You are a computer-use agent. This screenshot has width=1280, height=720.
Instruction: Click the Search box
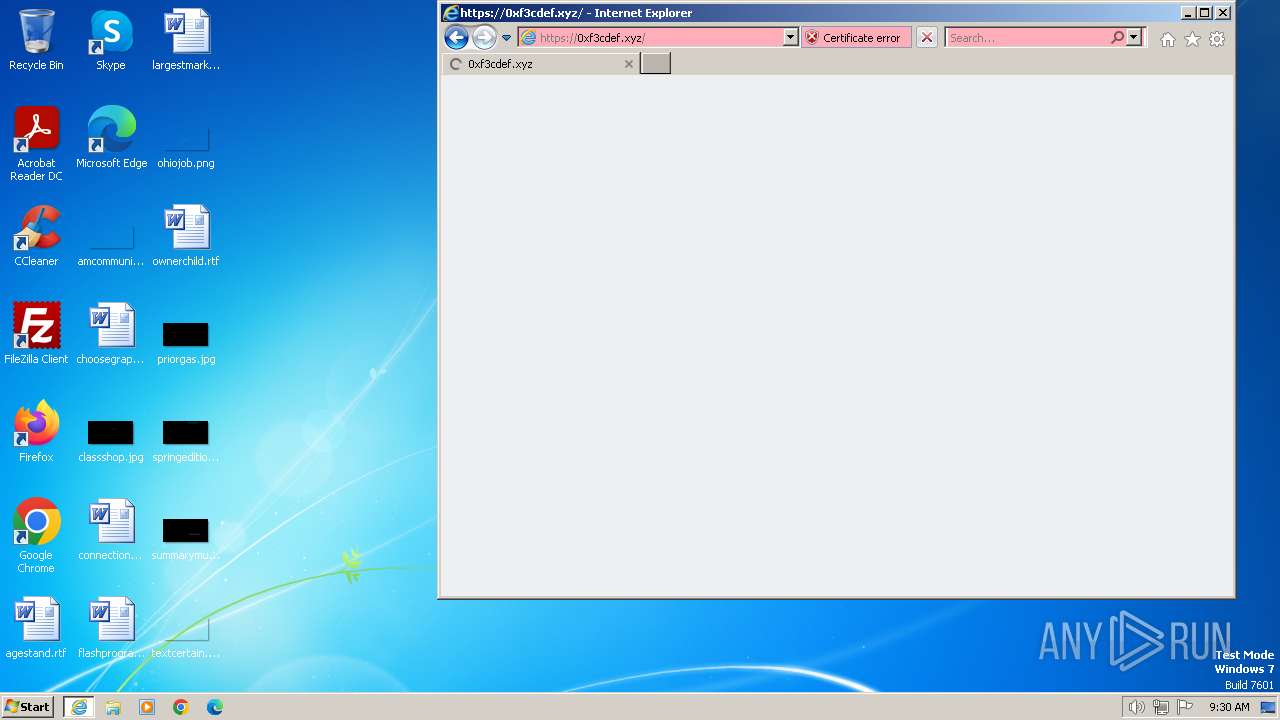1027,38
